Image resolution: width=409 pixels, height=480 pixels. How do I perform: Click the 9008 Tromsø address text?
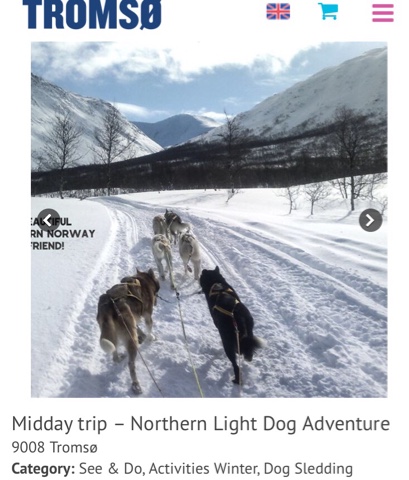55,447
